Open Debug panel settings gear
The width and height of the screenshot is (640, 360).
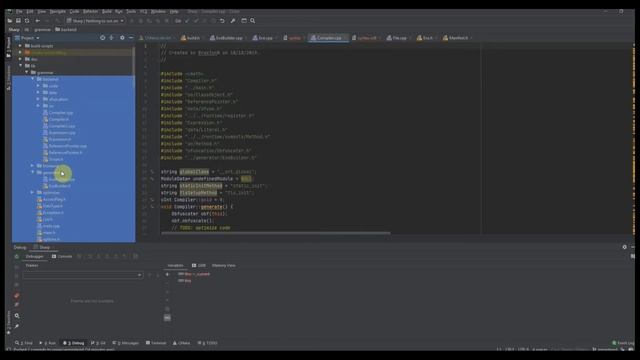pos(624,247)
